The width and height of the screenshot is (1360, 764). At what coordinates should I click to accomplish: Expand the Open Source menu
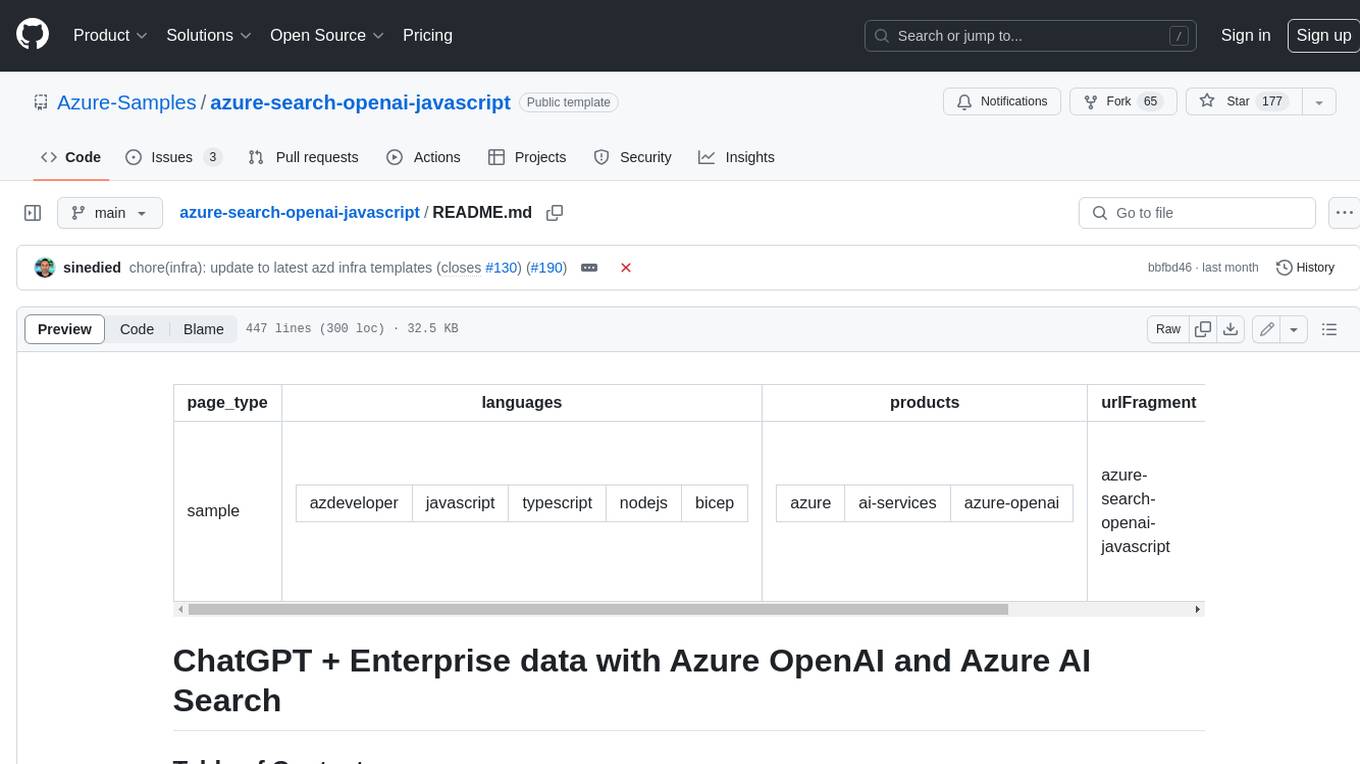pyautogui.click(x=327, y=35)
